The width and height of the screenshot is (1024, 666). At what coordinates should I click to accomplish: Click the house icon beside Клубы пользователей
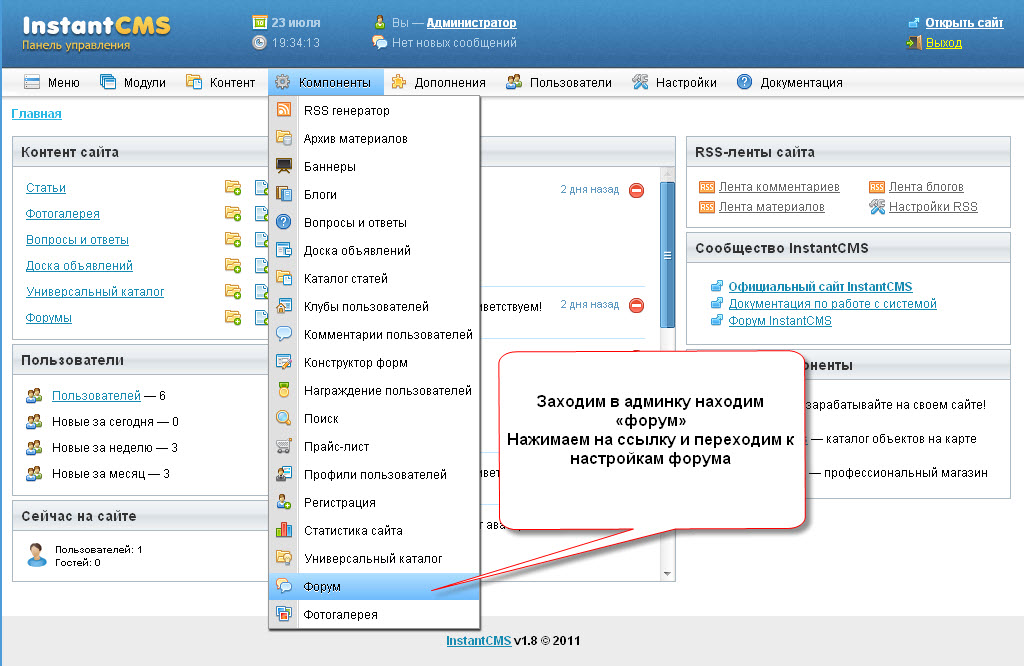click(x=283, y=306)
